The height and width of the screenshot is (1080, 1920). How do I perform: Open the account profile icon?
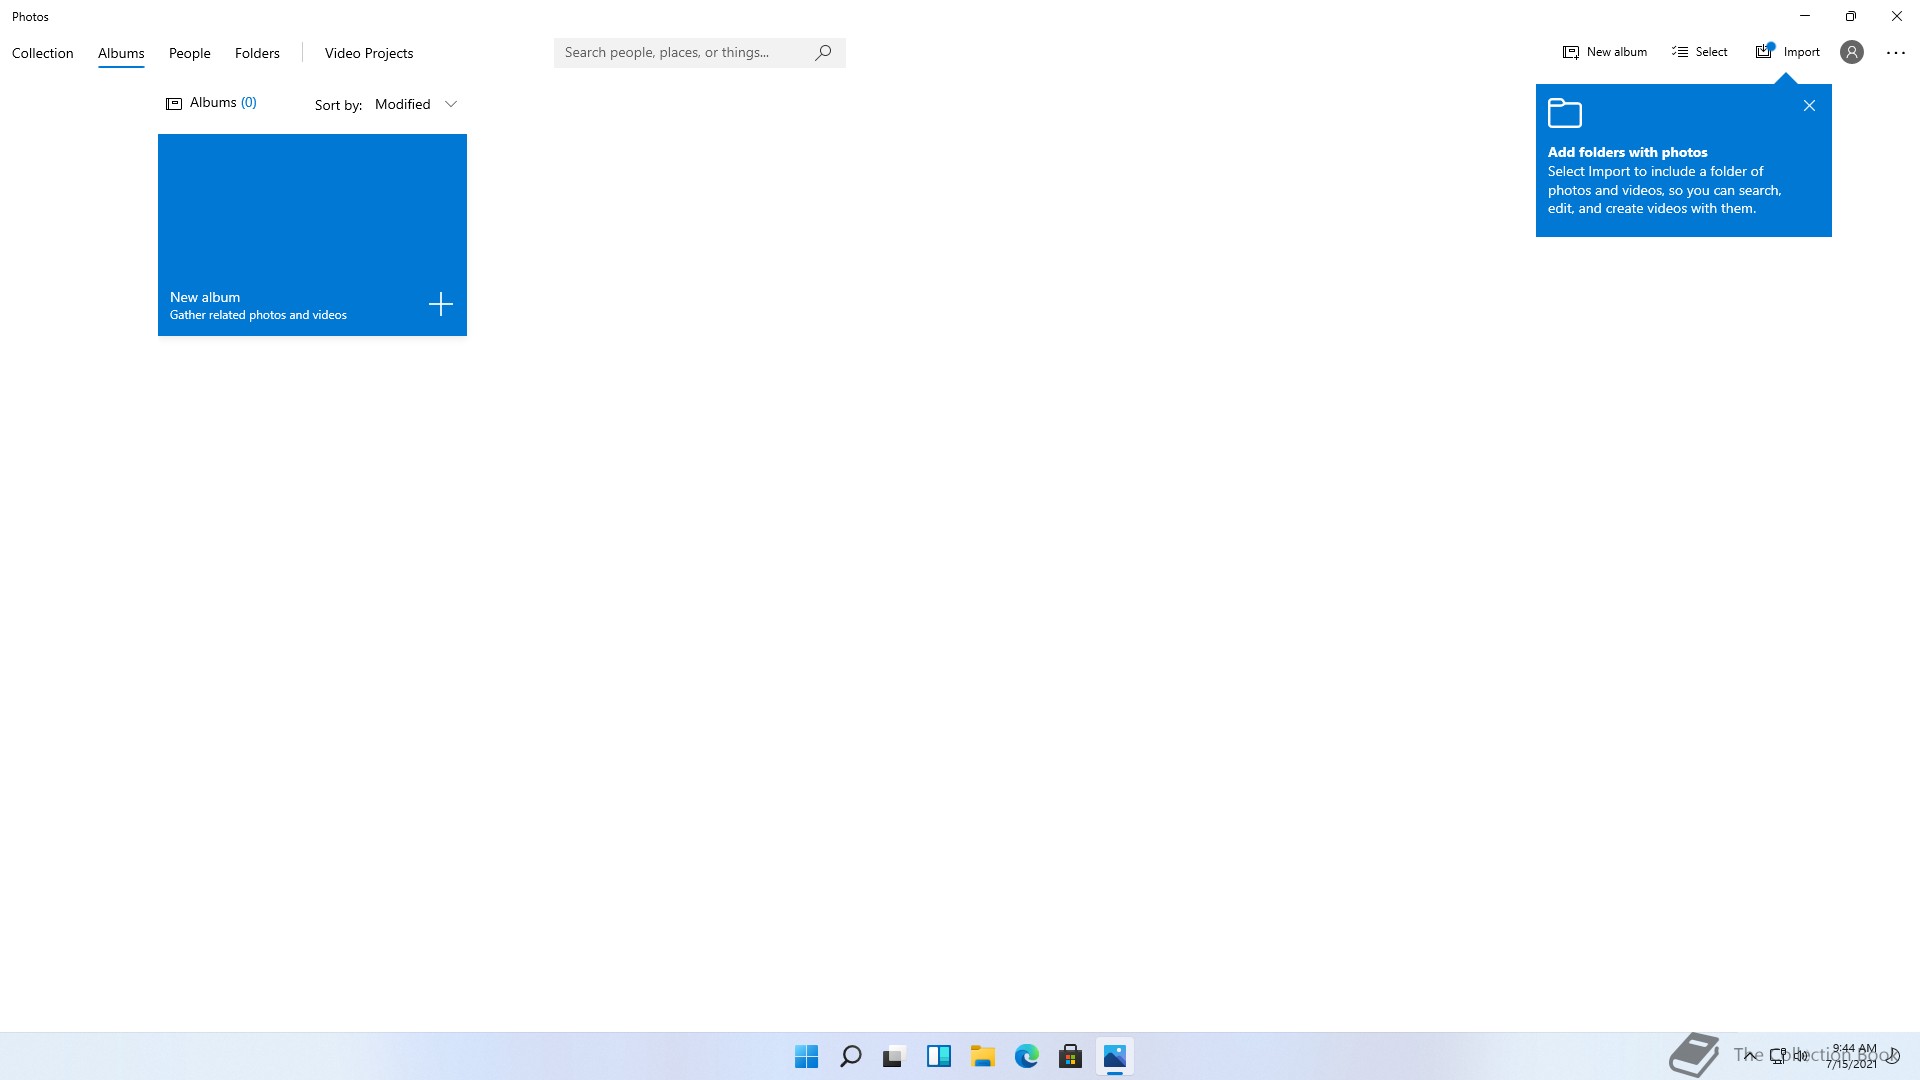(x=1851, y=52)
